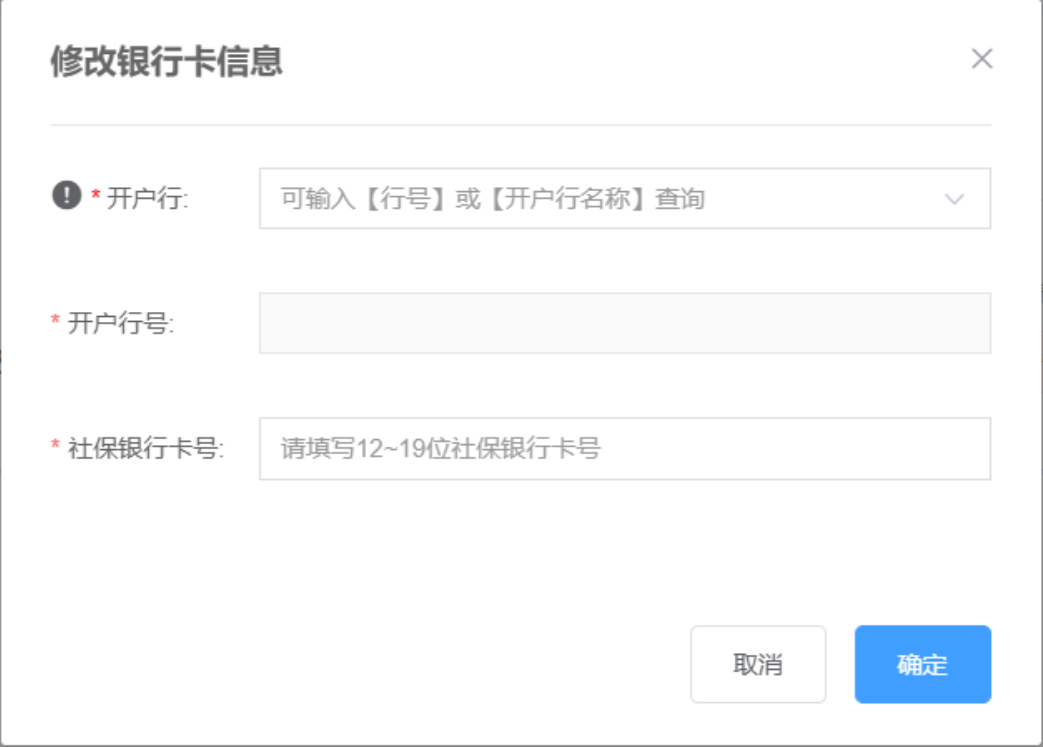
Task: Click the red asterisk before 开户行号
Action: (x=56, y=322)
